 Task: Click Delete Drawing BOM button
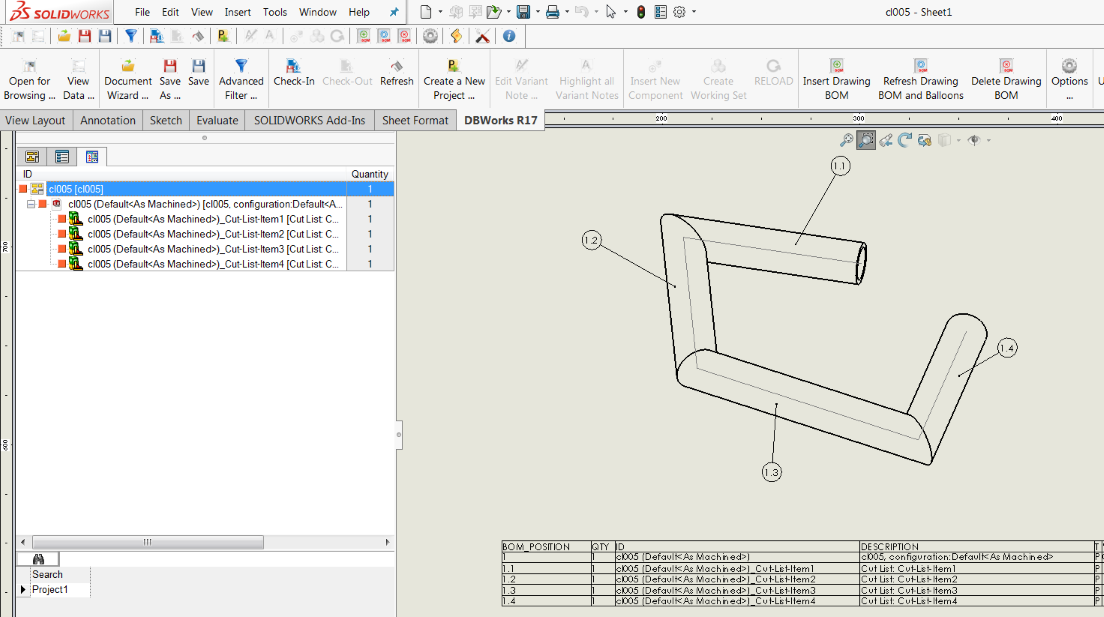pos(1006,79)
